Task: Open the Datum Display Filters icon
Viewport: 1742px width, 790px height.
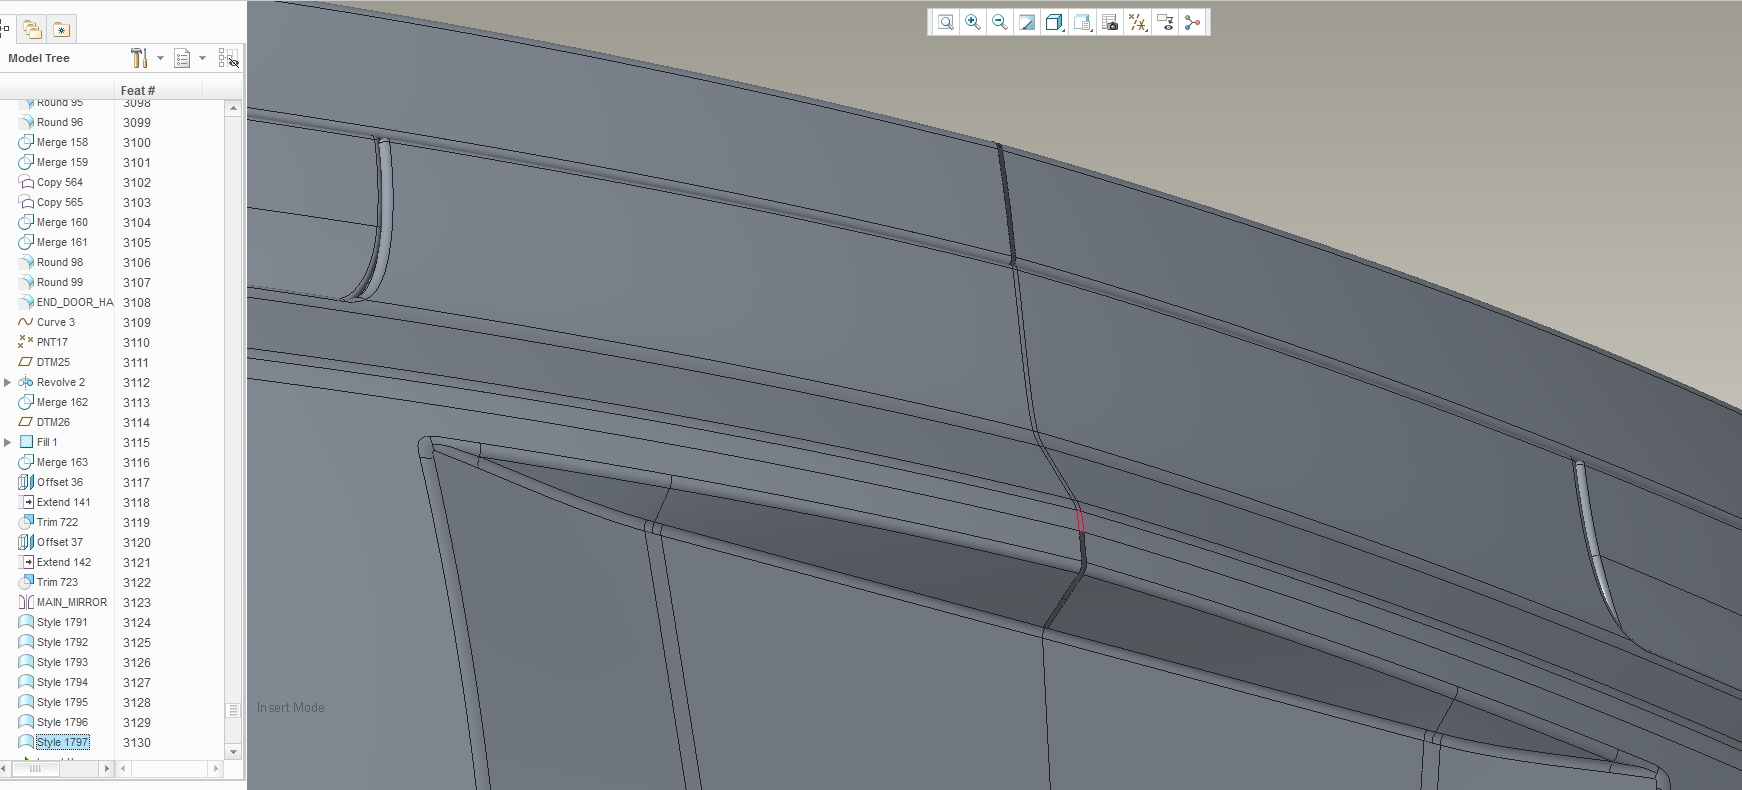Action: pos(1137,22)
